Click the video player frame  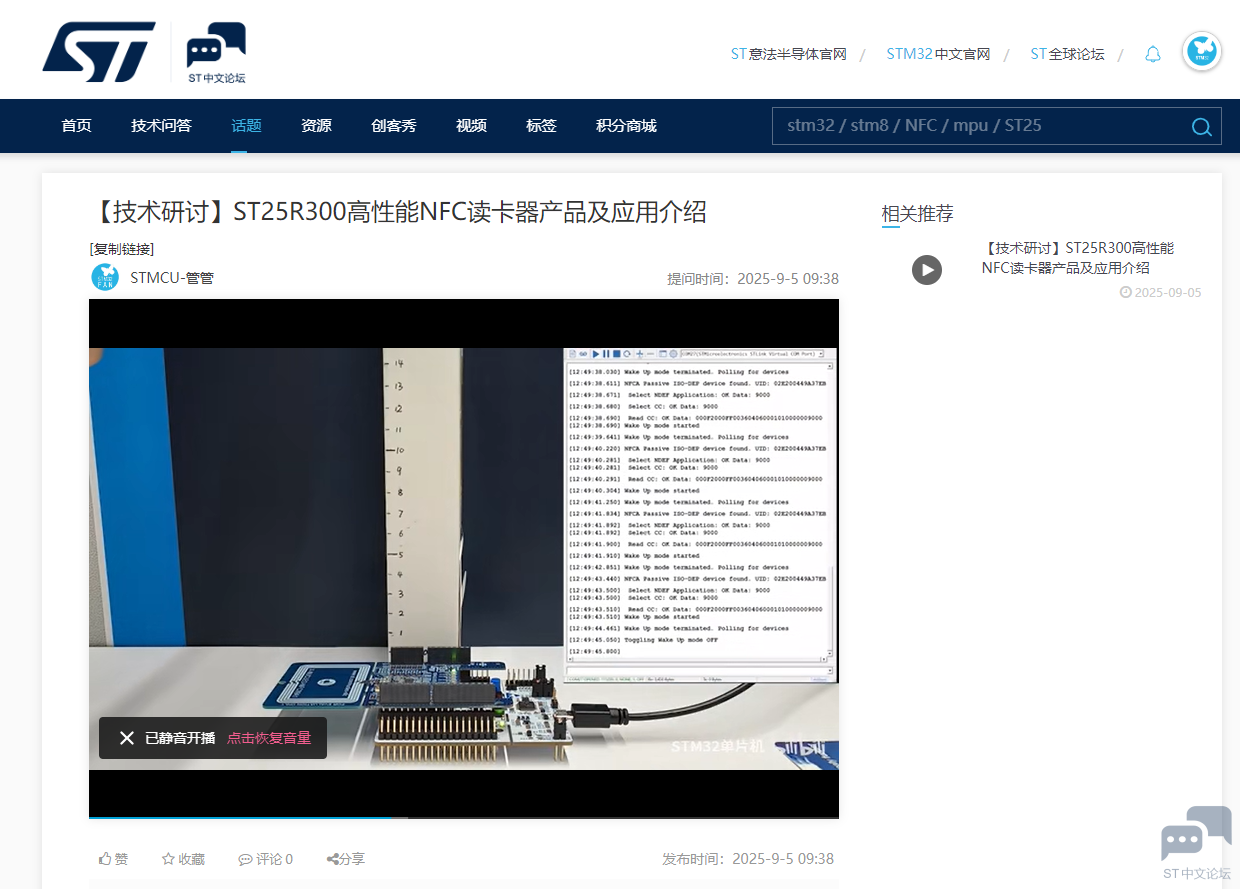464,558
